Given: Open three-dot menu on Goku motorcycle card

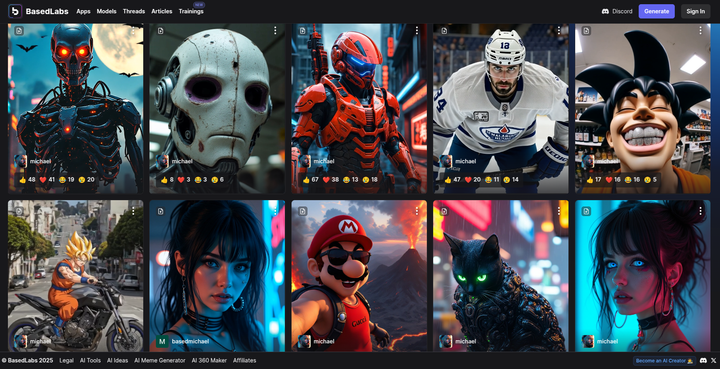Looking at the screenshot, I should [133, 211].
